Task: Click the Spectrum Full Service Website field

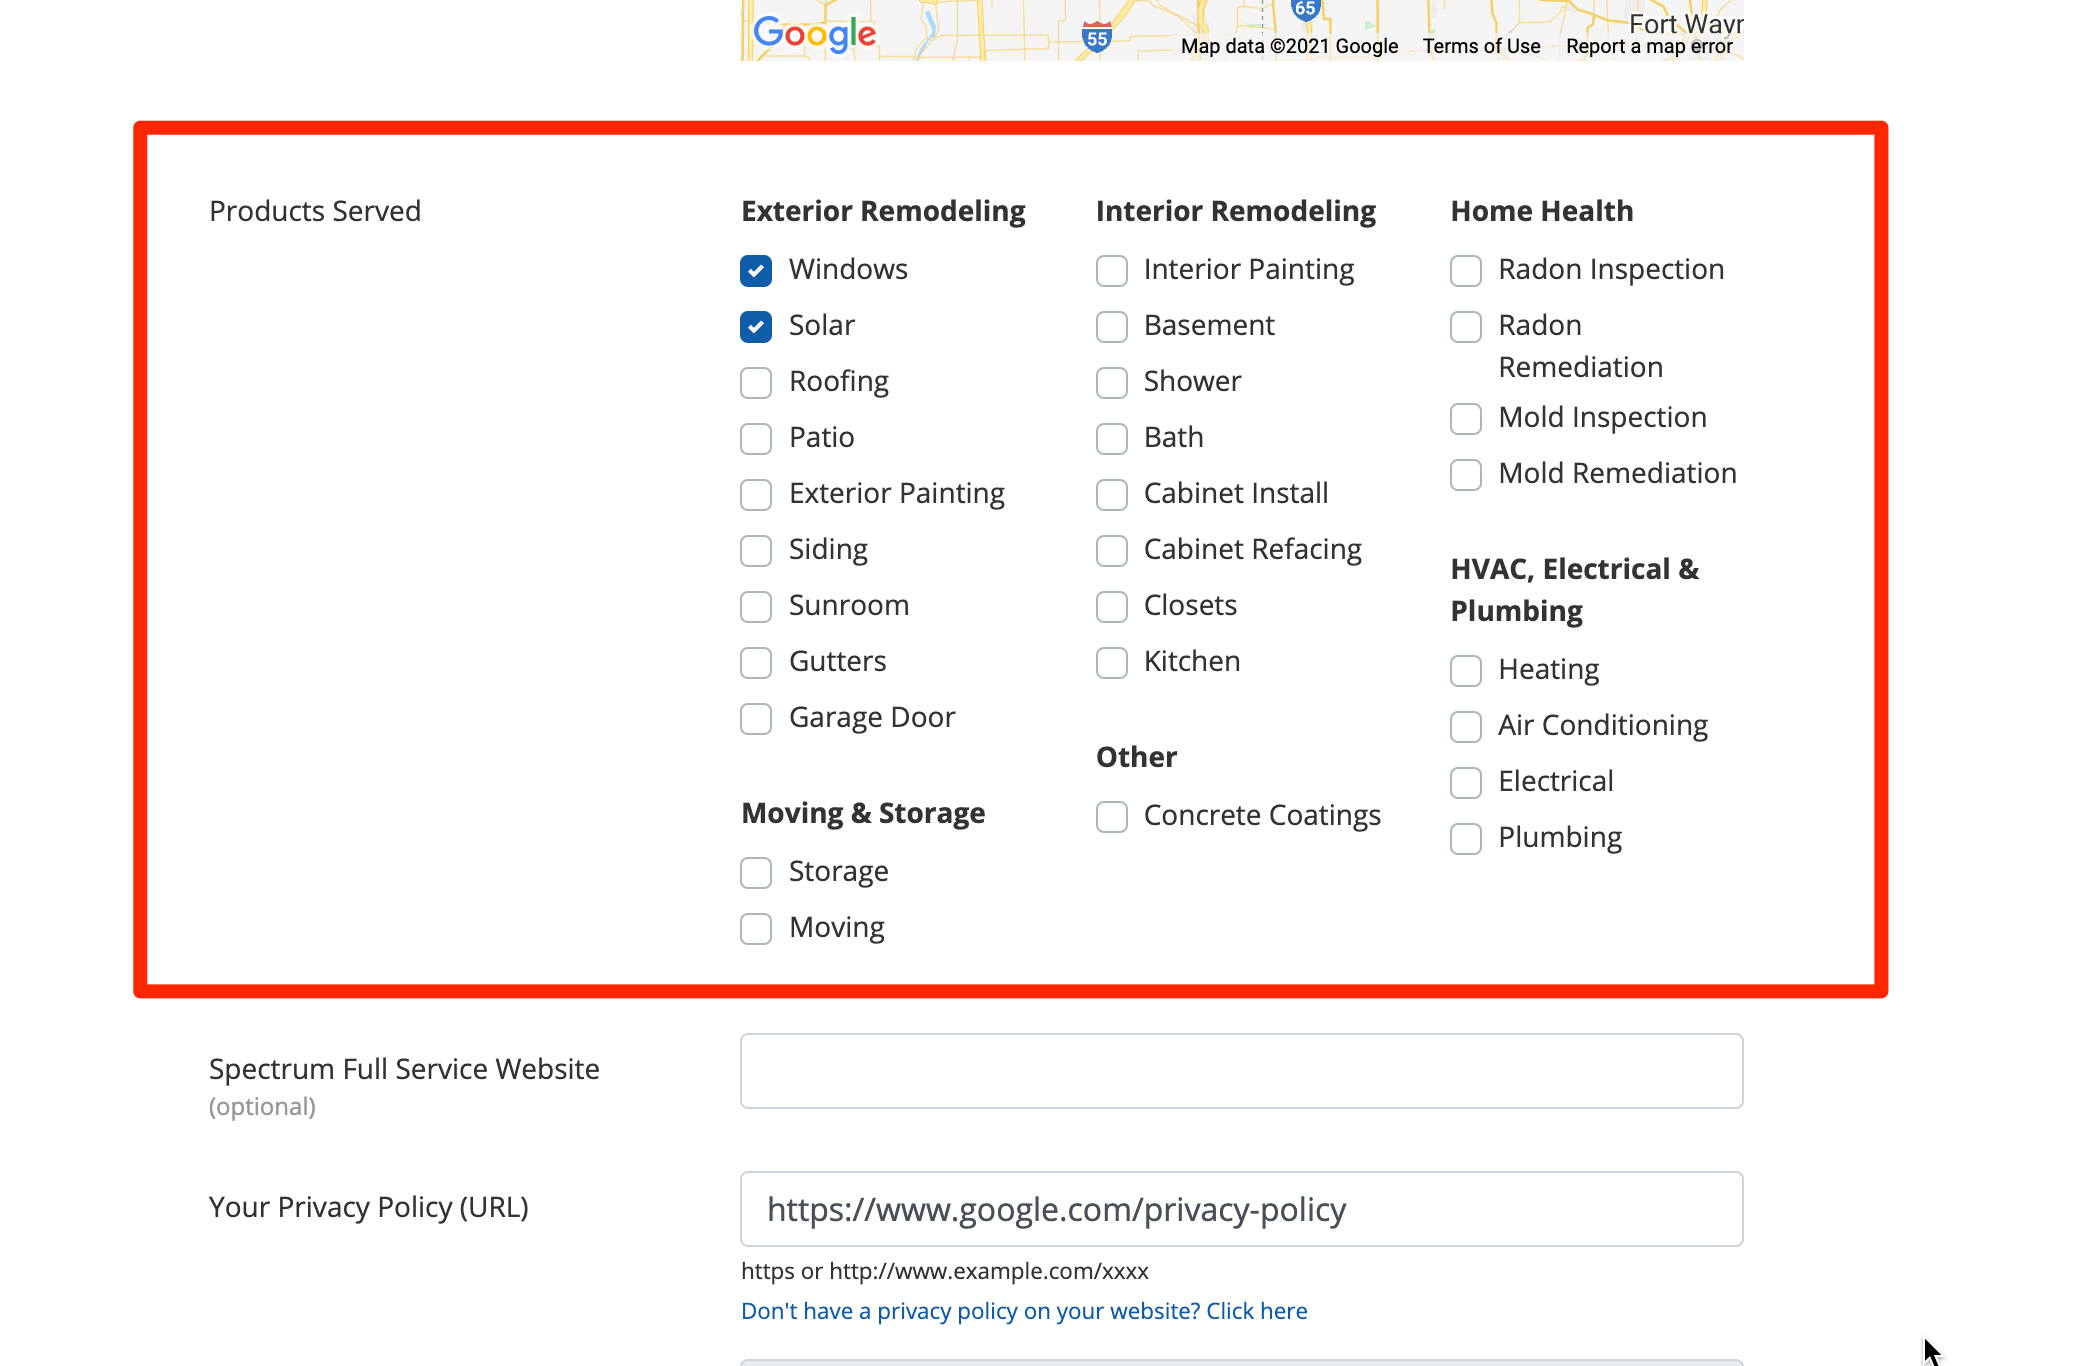Action: click(1241, 1070)
